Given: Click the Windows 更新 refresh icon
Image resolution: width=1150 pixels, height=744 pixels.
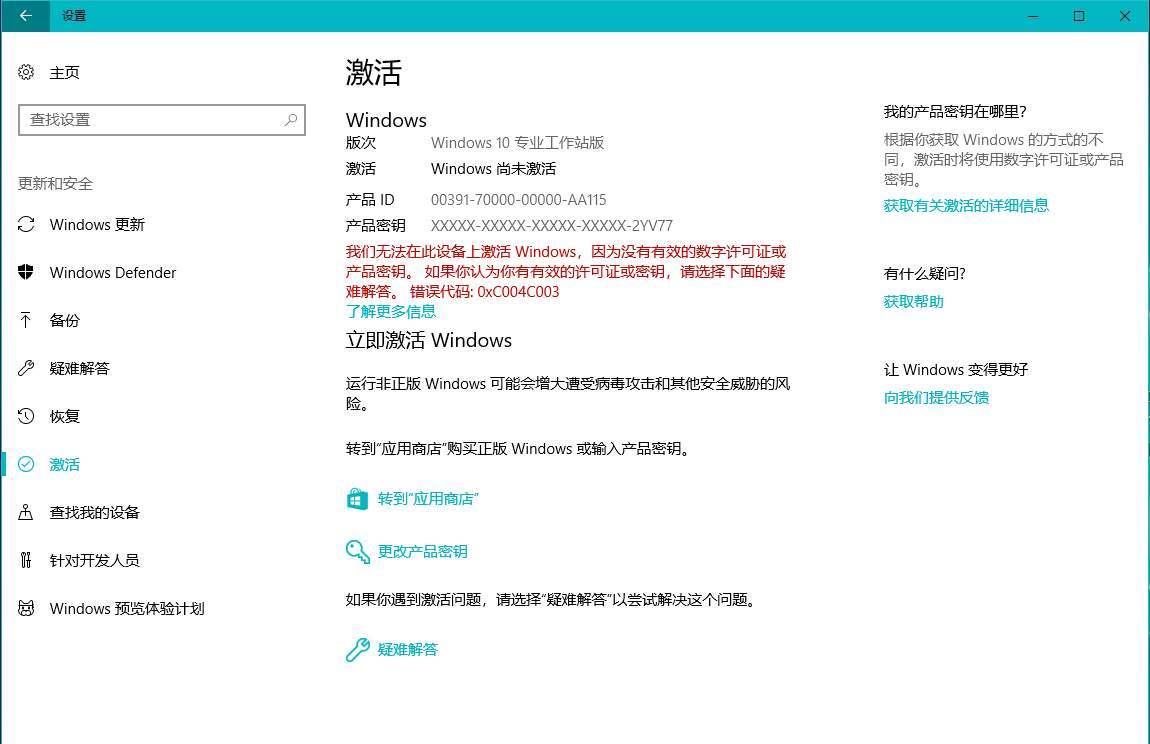Looking at the screenshot, I should (26, 224).
